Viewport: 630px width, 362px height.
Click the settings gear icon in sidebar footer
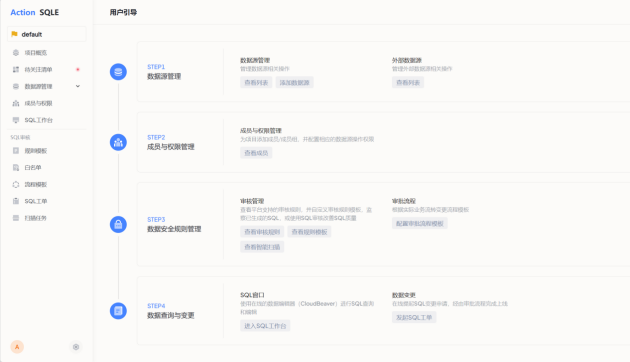click(76, 347)
